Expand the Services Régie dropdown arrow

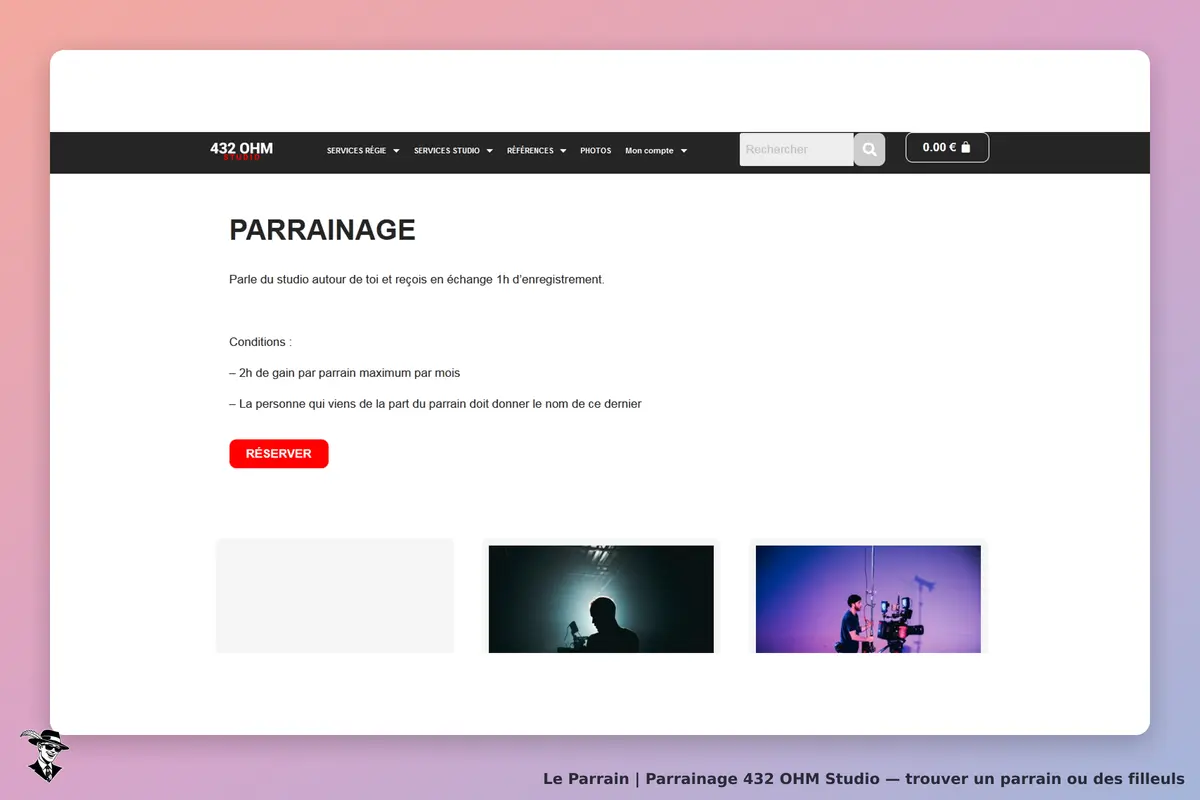click(x=396, y=151)
